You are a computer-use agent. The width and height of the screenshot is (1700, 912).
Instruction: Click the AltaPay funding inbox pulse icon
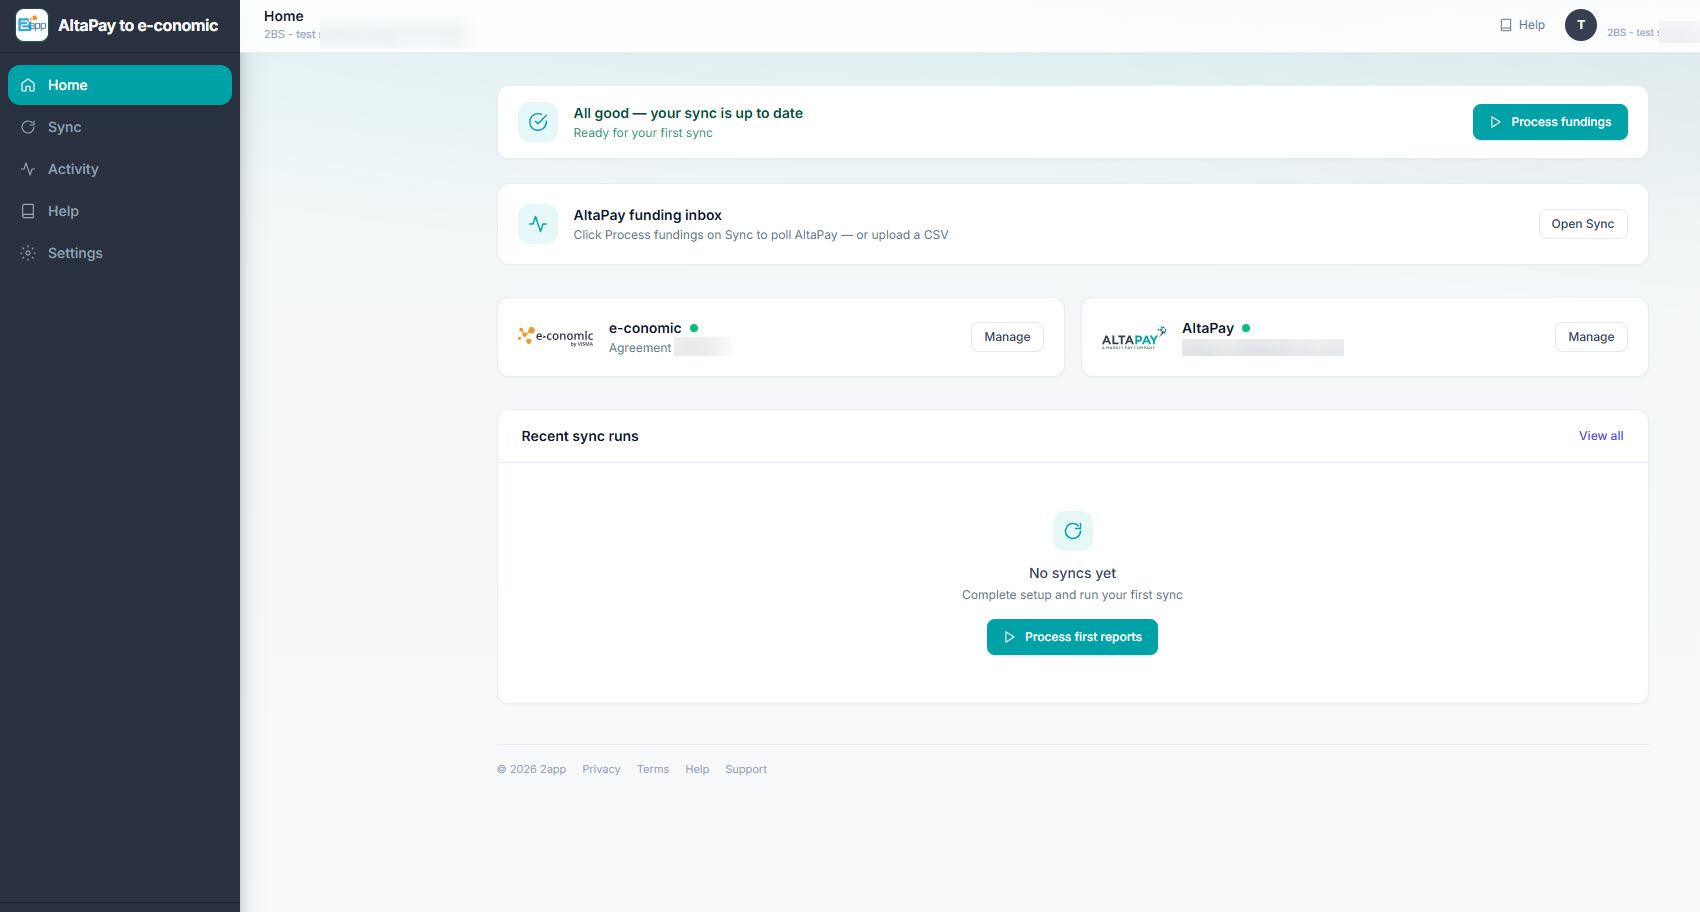pos(538,224)
